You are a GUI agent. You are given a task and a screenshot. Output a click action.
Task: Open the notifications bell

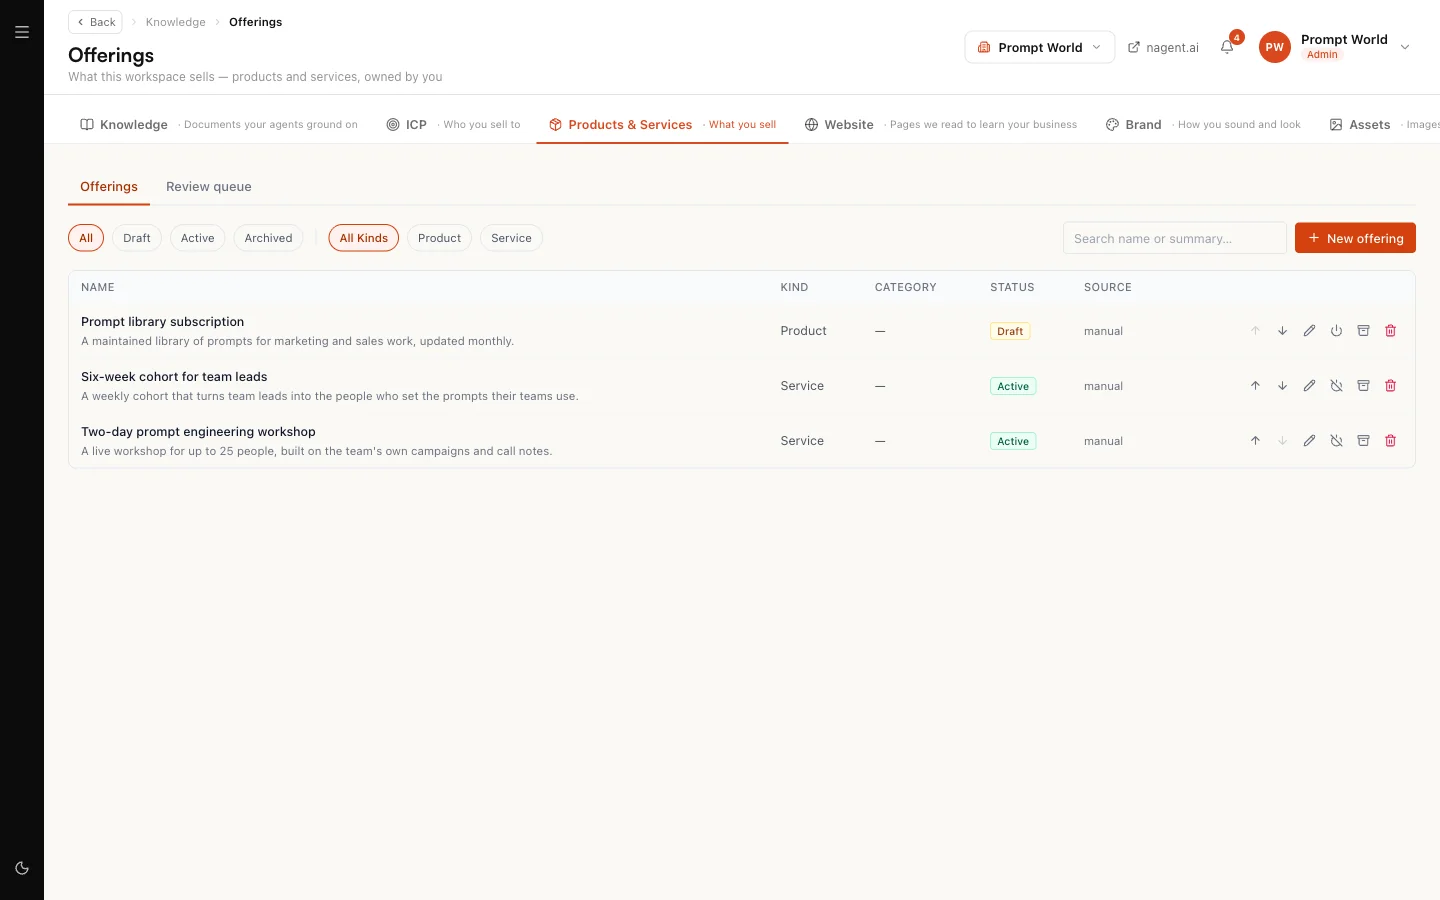[1227, 47]
